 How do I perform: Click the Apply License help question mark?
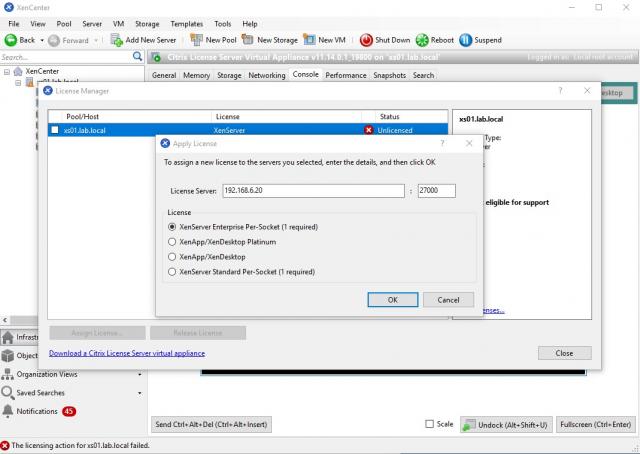click(442, 143)
